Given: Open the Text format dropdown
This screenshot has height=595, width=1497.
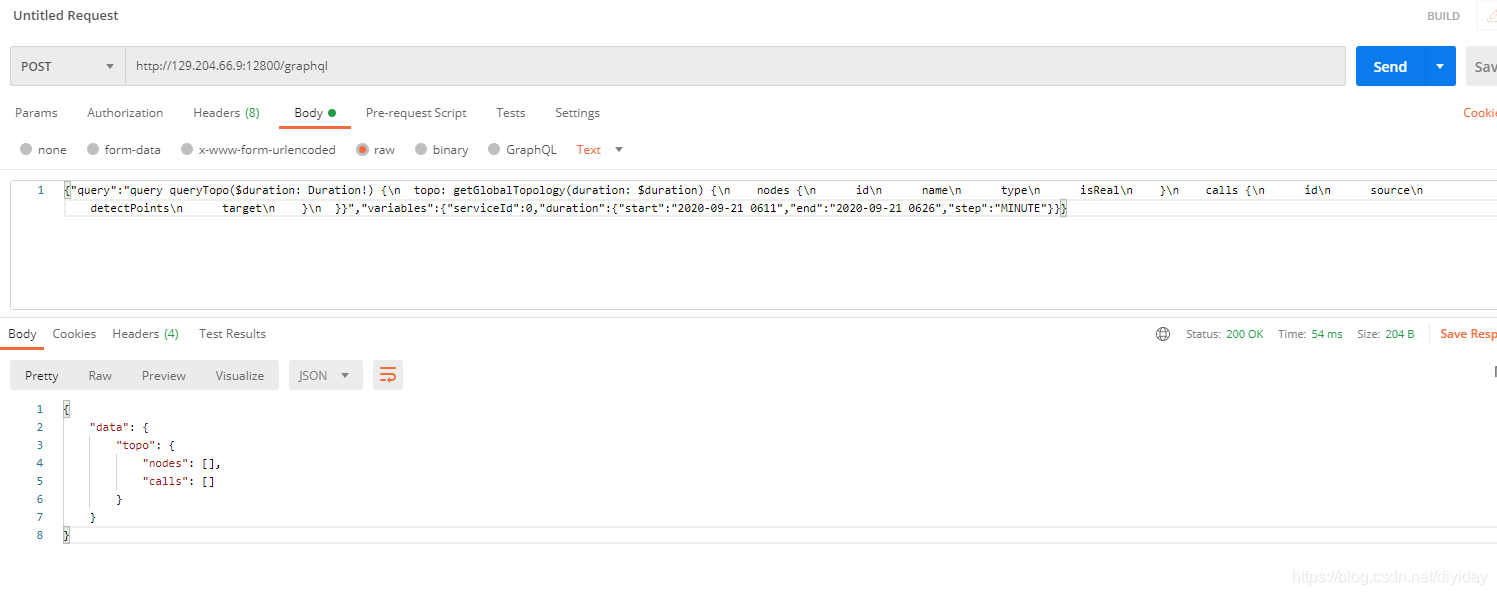Looking at the screenshot, I should 600,149.
